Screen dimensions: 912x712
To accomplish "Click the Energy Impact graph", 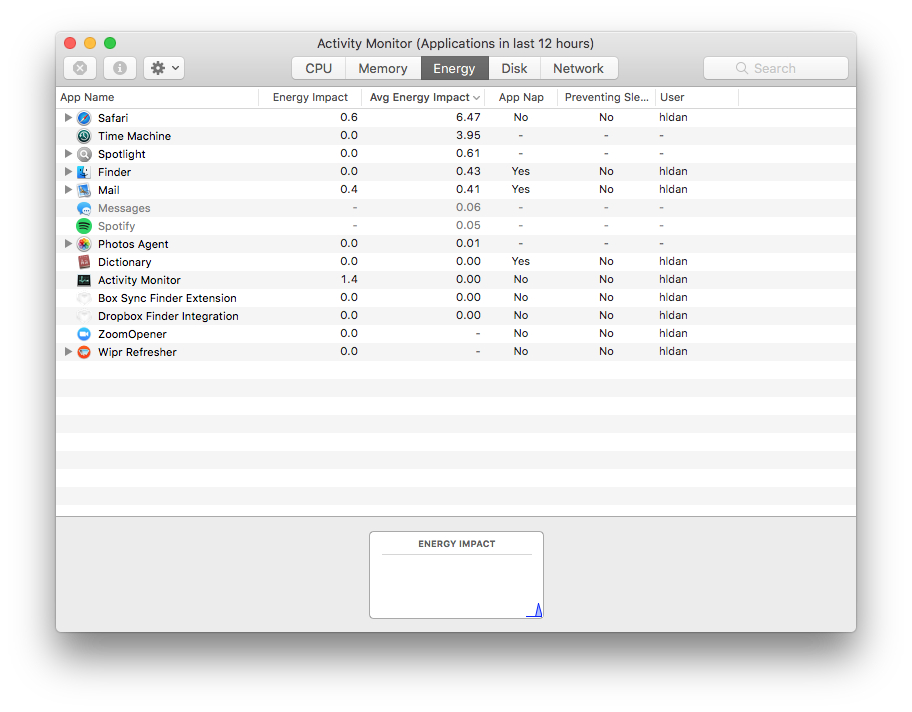I will 457,575.
